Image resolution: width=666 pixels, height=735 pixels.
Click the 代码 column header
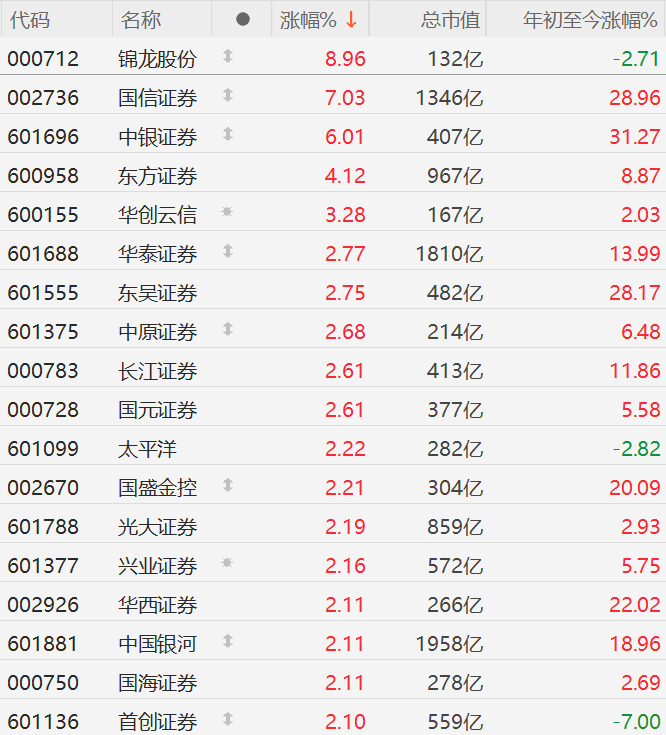pyautogui.click(x=30, y=20)
